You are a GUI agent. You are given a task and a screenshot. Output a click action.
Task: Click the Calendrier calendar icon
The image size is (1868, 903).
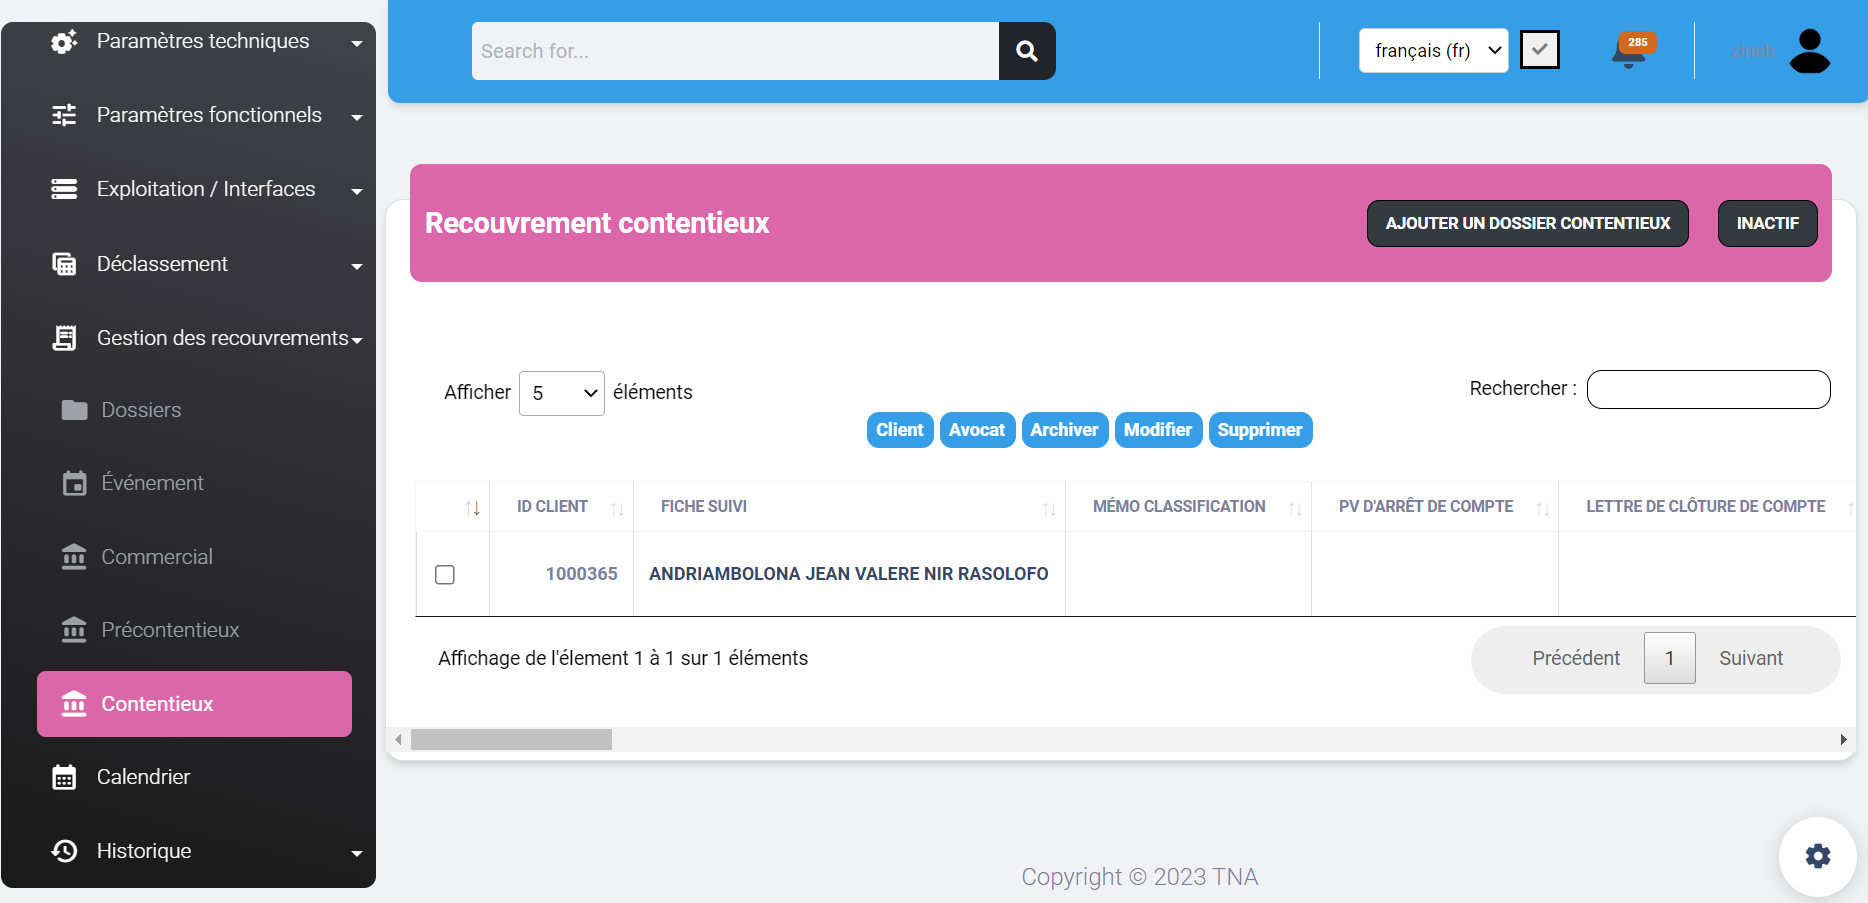64,777
